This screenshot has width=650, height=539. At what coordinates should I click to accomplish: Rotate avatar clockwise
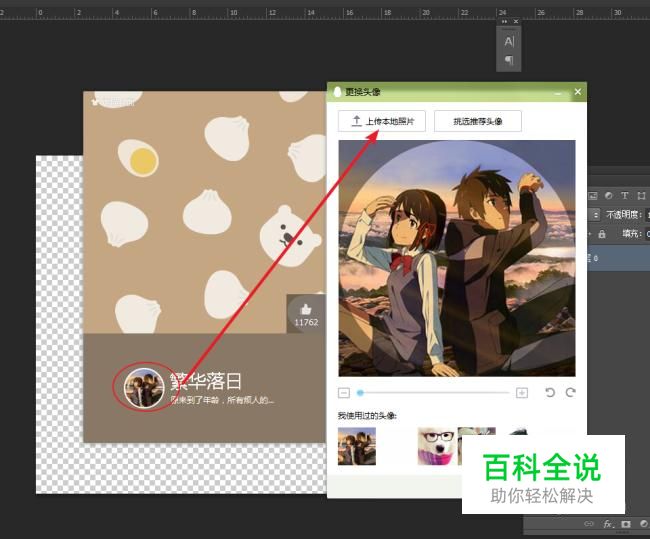[x=571, y=392]
